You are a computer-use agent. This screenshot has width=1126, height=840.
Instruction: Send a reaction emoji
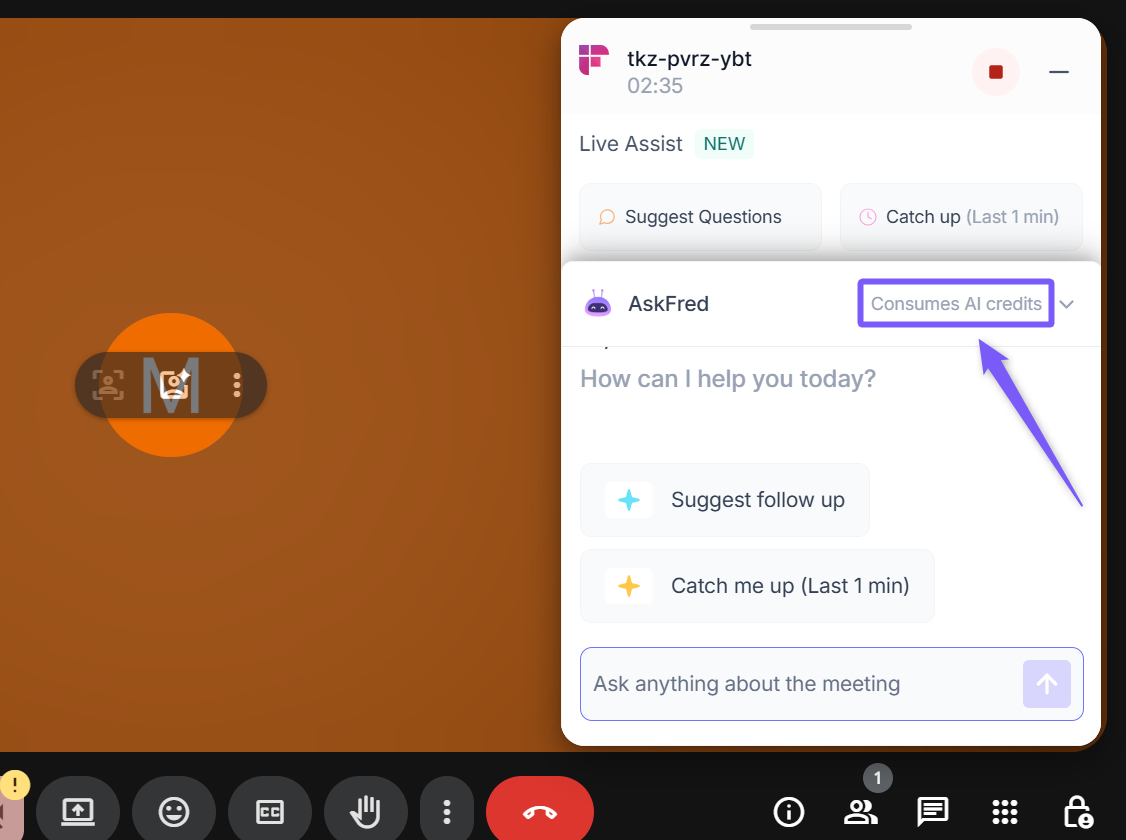(x=174, y=812)
